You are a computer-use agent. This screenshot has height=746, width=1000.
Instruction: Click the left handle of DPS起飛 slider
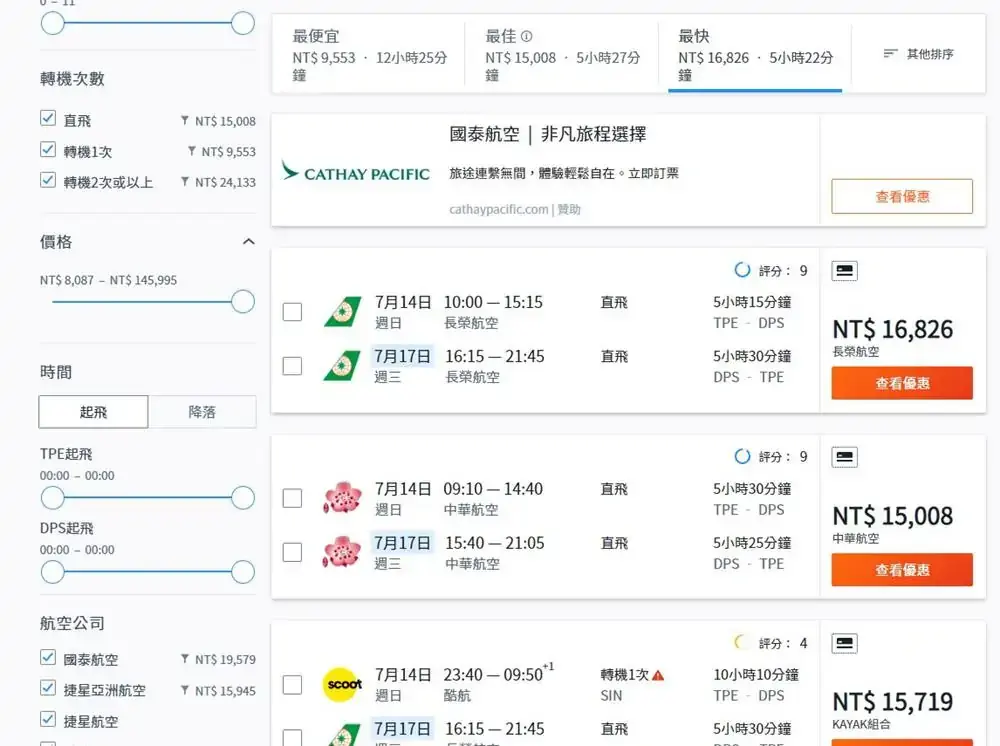tap(53, 572)
